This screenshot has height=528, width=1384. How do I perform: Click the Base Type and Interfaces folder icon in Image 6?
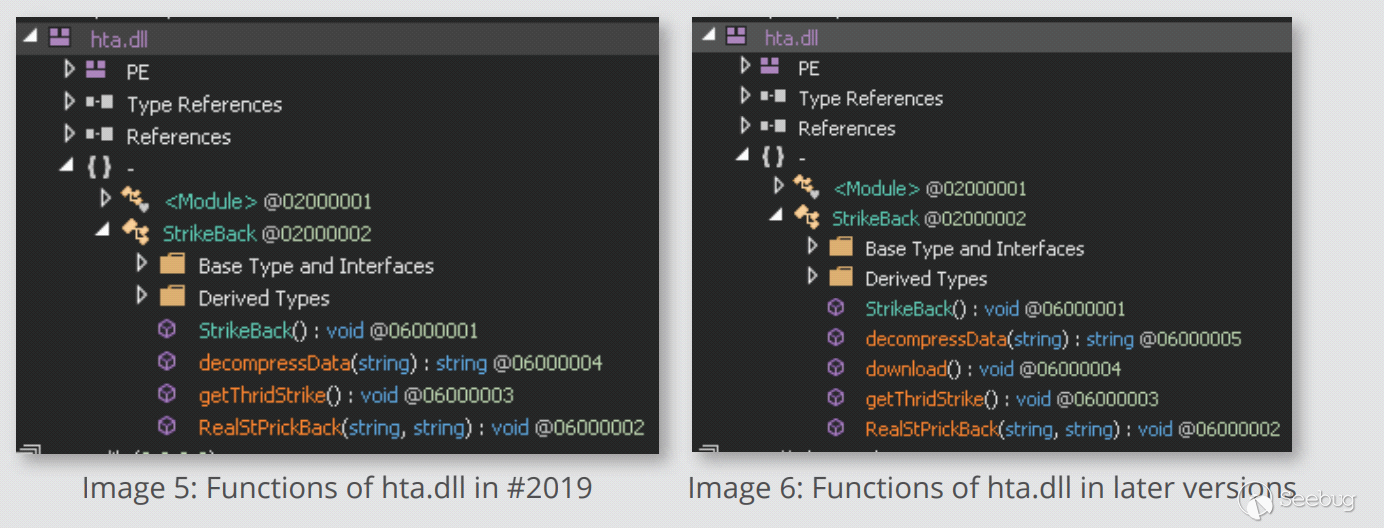841,248
